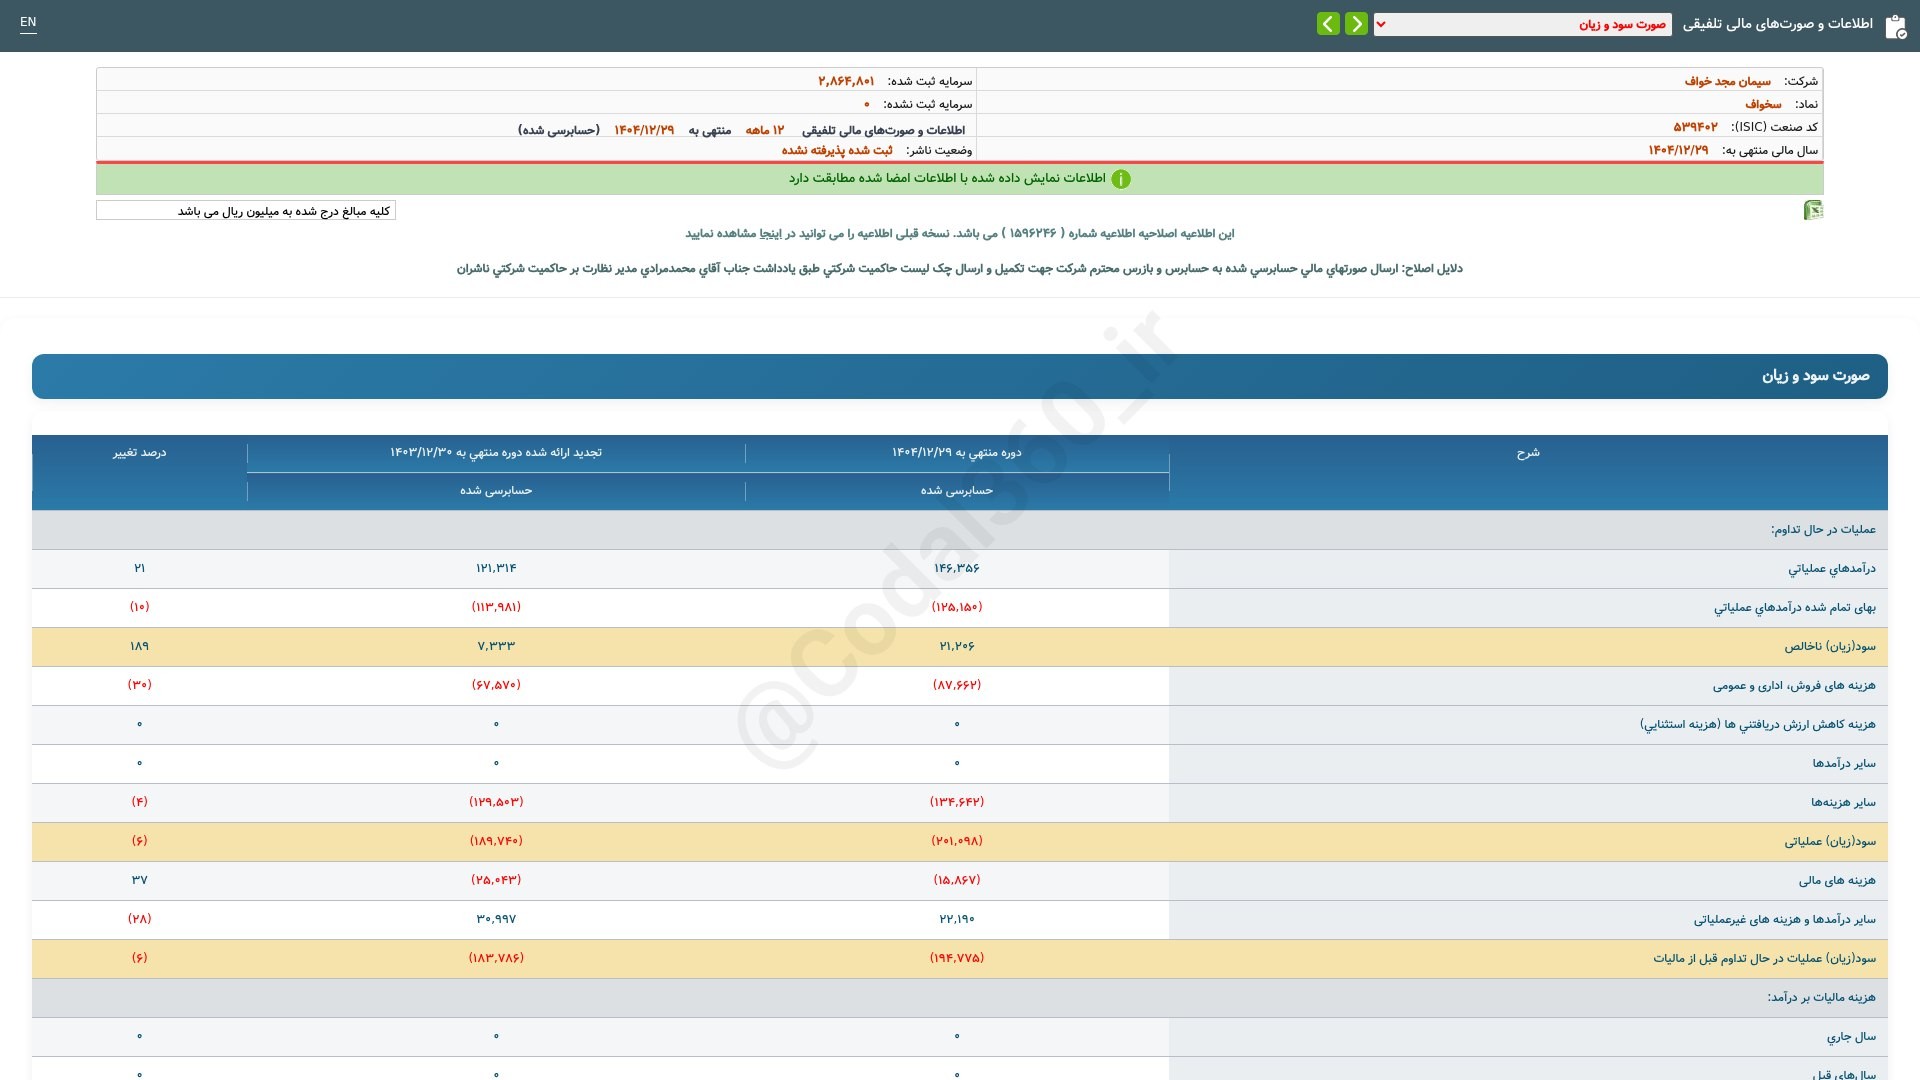Click ISIC code ۵۳۹۴۰۲
The height and width of the screenshot is (1080, 1920).
(1695, 127)
